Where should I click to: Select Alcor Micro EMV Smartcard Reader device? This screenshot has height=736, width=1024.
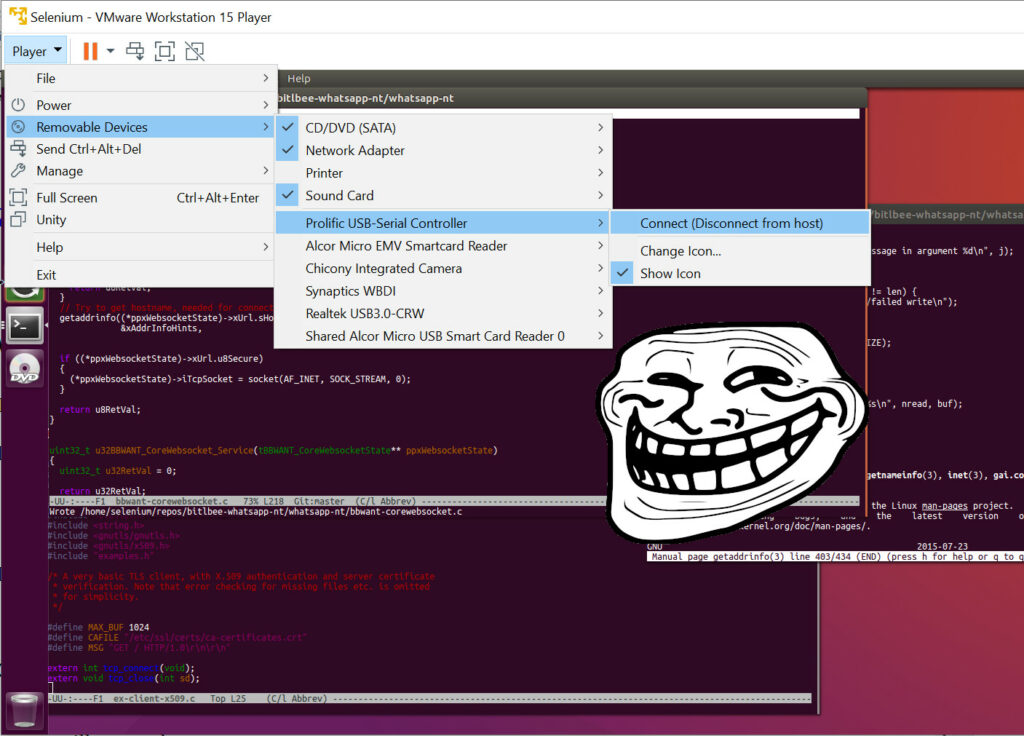click(x=443, y=246)
